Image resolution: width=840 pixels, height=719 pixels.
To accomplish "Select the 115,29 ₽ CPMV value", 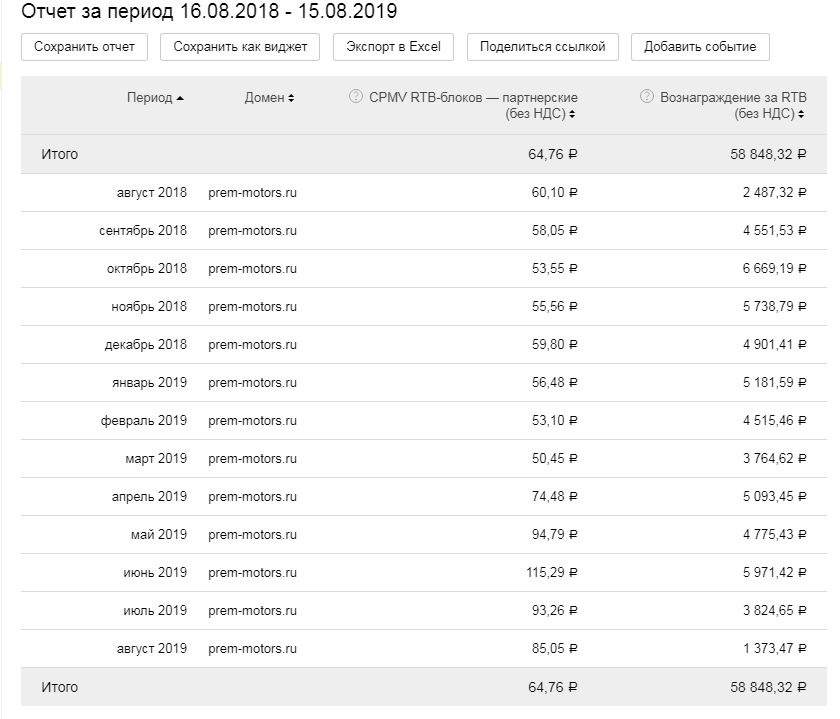I will (554, 573).
